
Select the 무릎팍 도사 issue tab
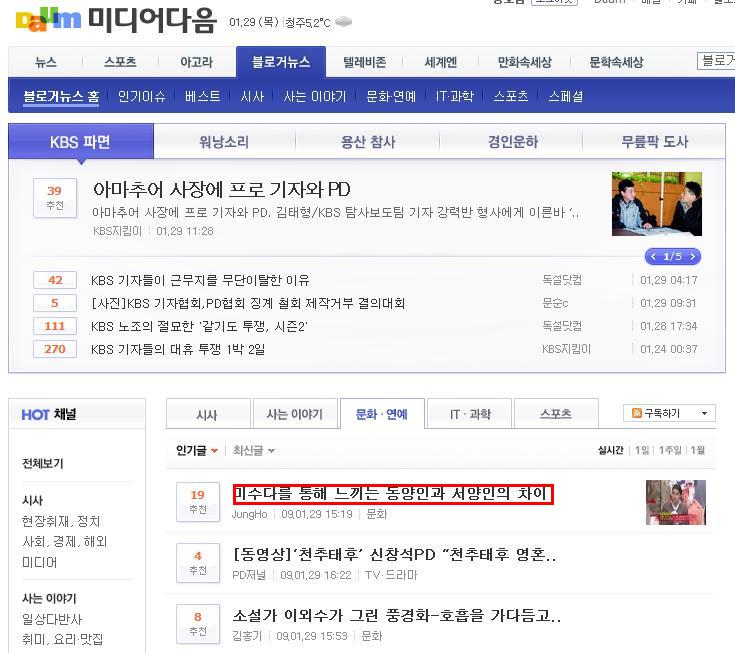point(654,142)
